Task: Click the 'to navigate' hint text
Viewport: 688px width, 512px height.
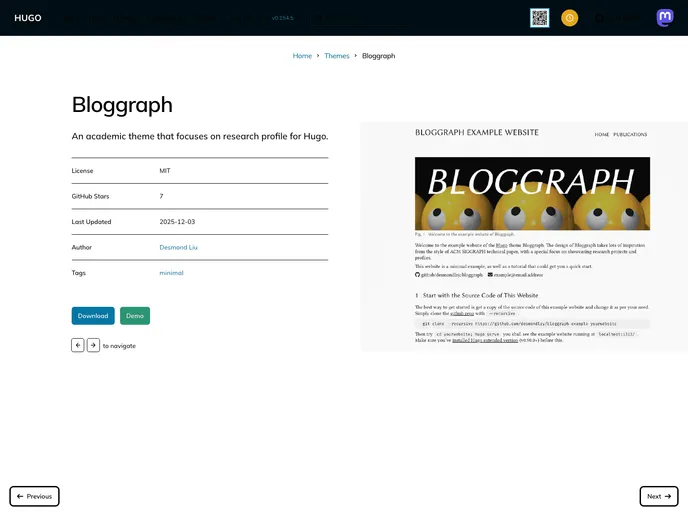Action: pyautogui.click(x=119, y=346)
